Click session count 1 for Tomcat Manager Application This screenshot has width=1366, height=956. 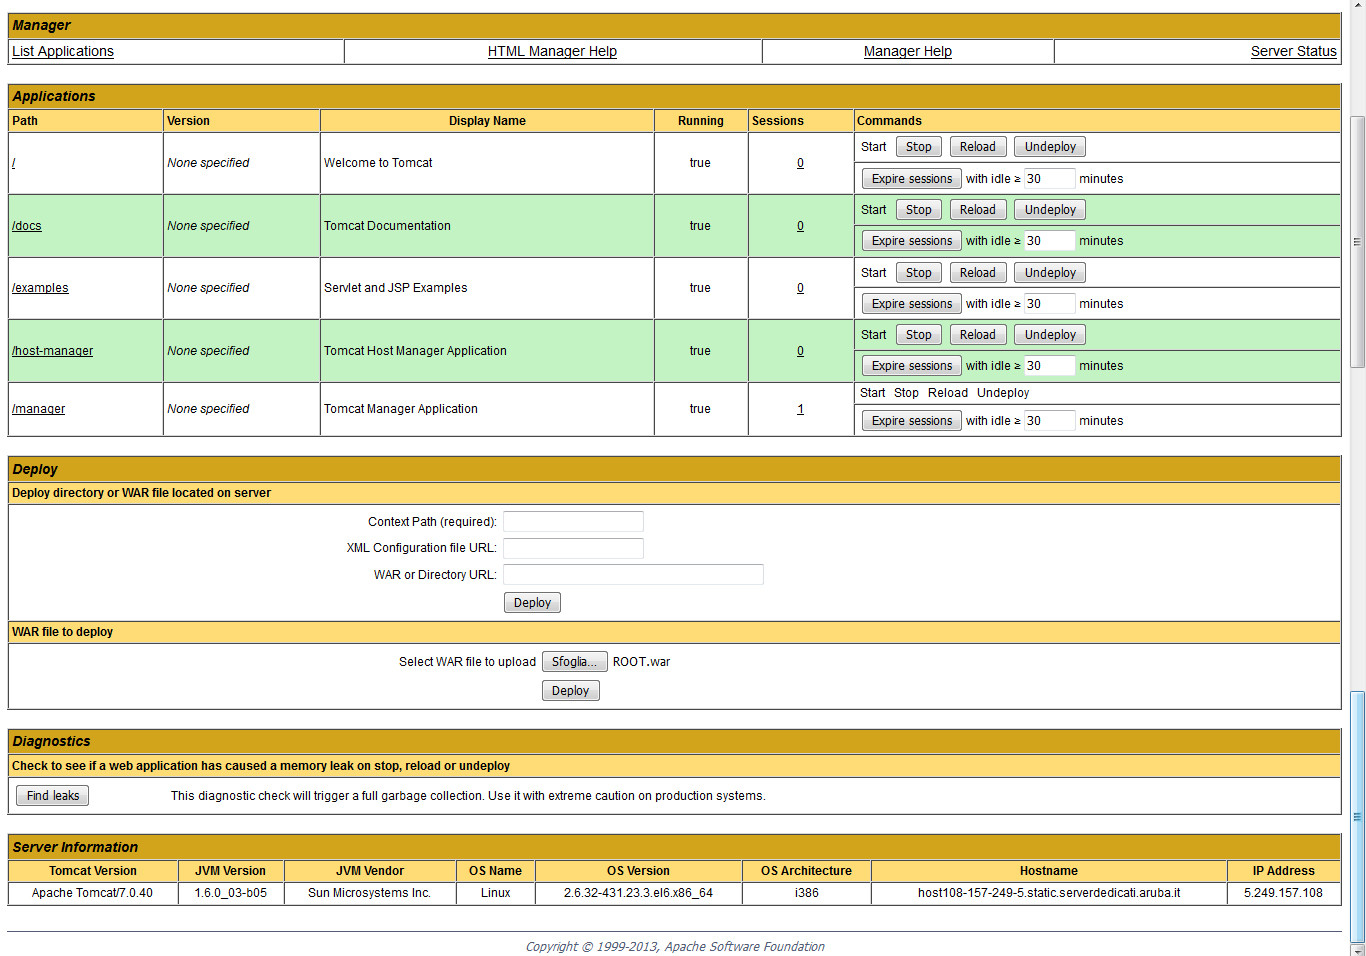pyautogui.click(x=800, y=409)
